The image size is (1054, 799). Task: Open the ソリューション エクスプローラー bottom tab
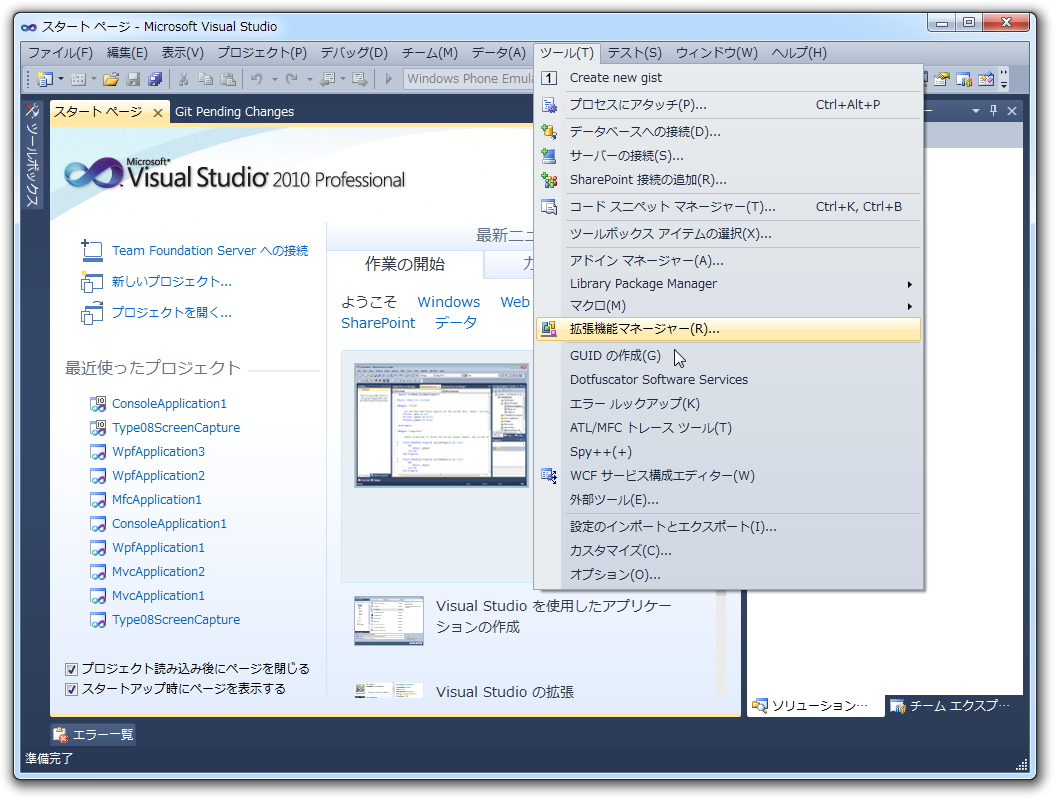pos(815,706)
